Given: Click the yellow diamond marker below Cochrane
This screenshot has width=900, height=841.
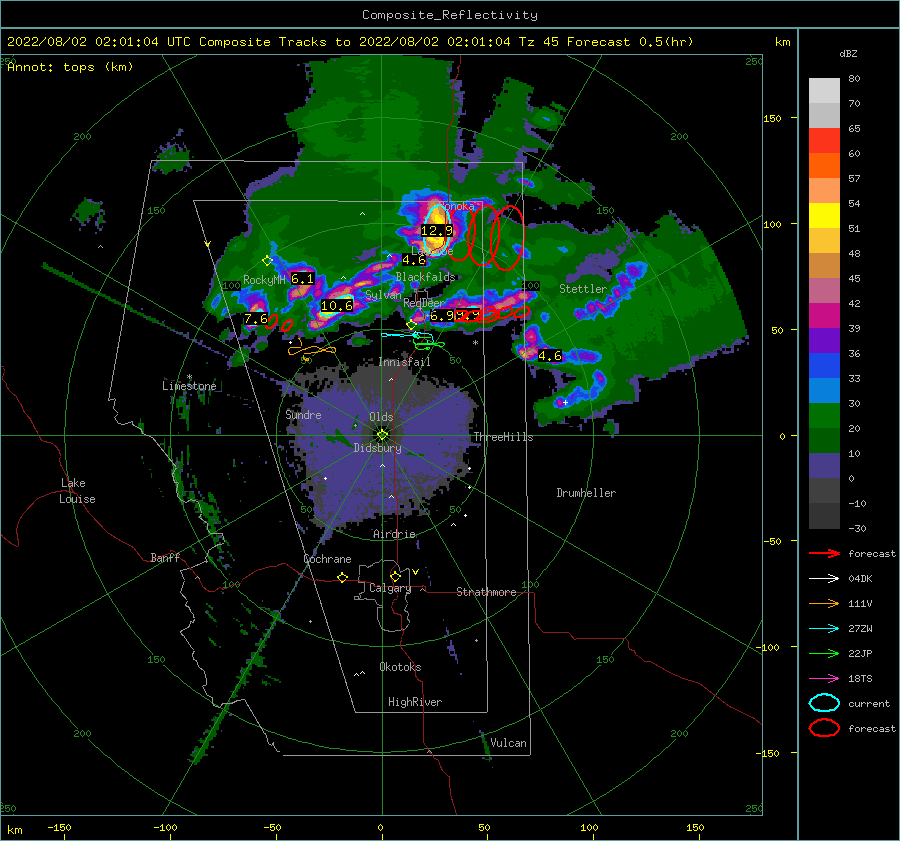Looking at the screenshot, I should click(343, 577).
